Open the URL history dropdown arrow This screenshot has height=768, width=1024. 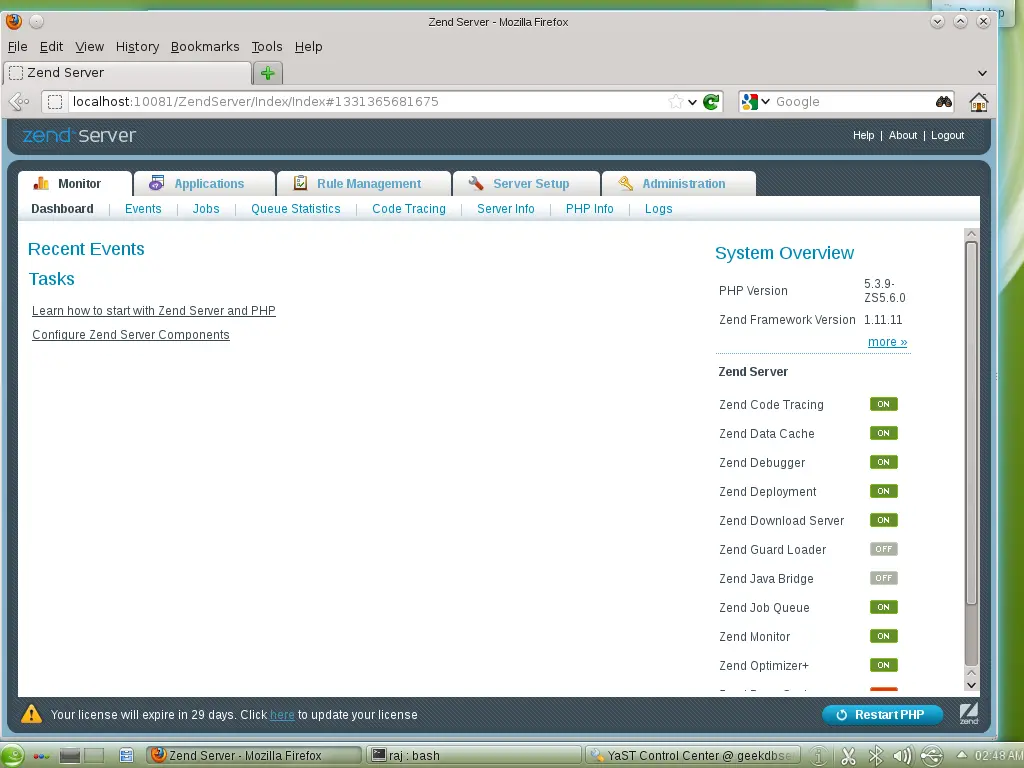(x=692, y=102)
